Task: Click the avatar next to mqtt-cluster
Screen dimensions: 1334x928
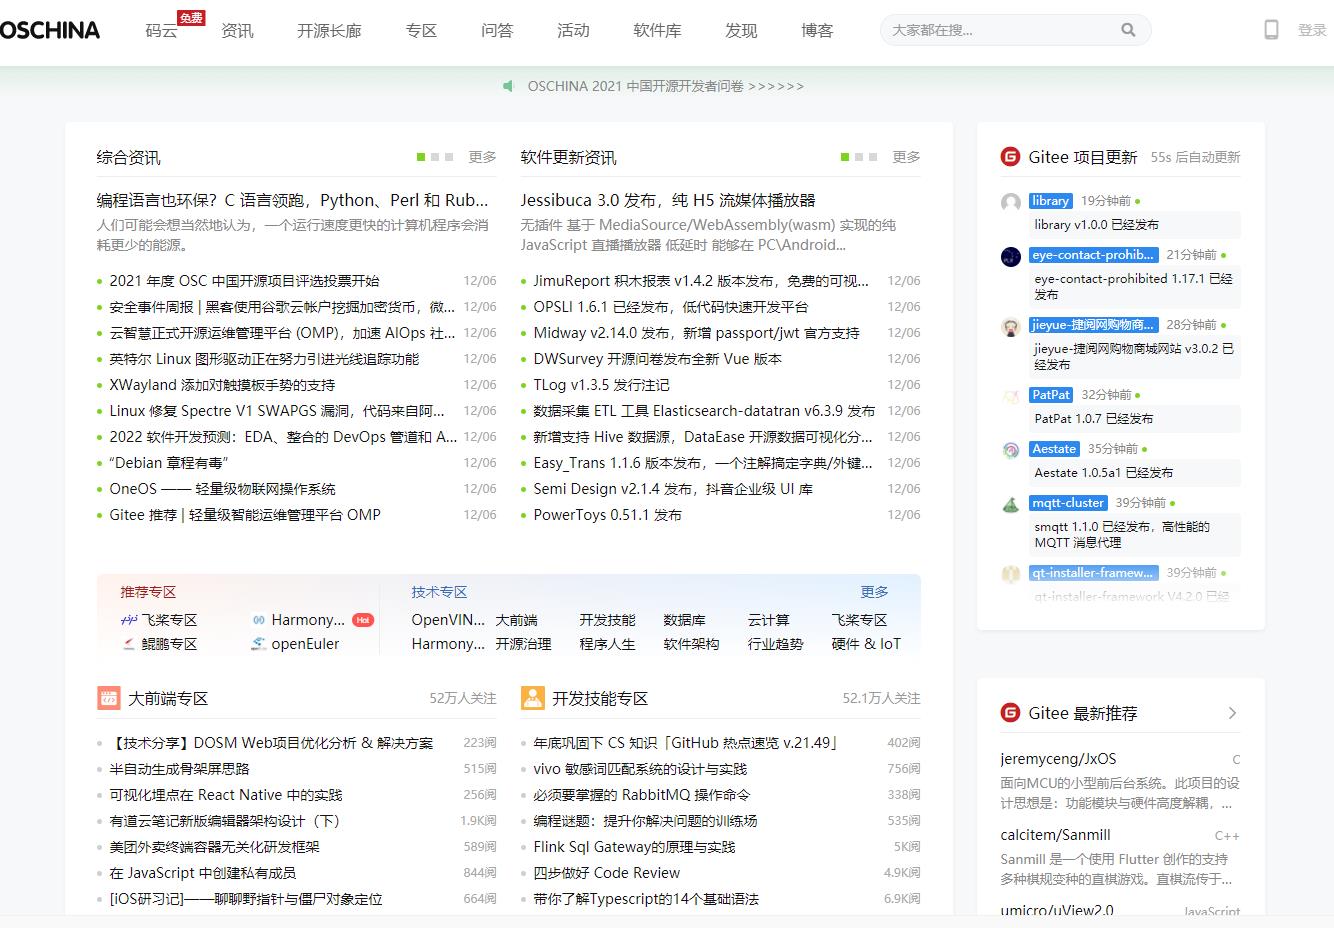Action: [x=1011, y=505]
